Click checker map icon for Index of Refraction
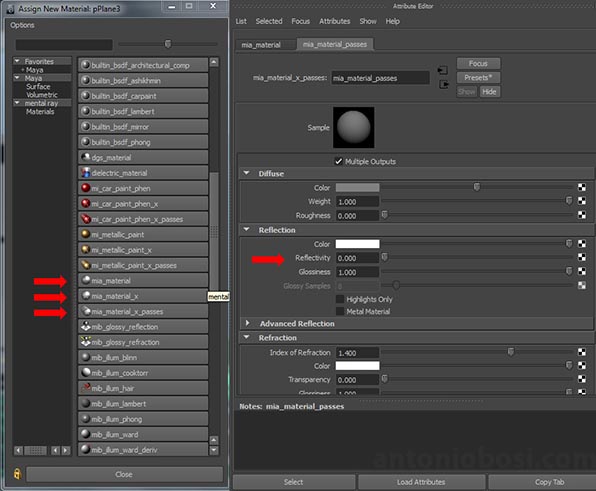 pyautogui.click(x=582, y=352)
